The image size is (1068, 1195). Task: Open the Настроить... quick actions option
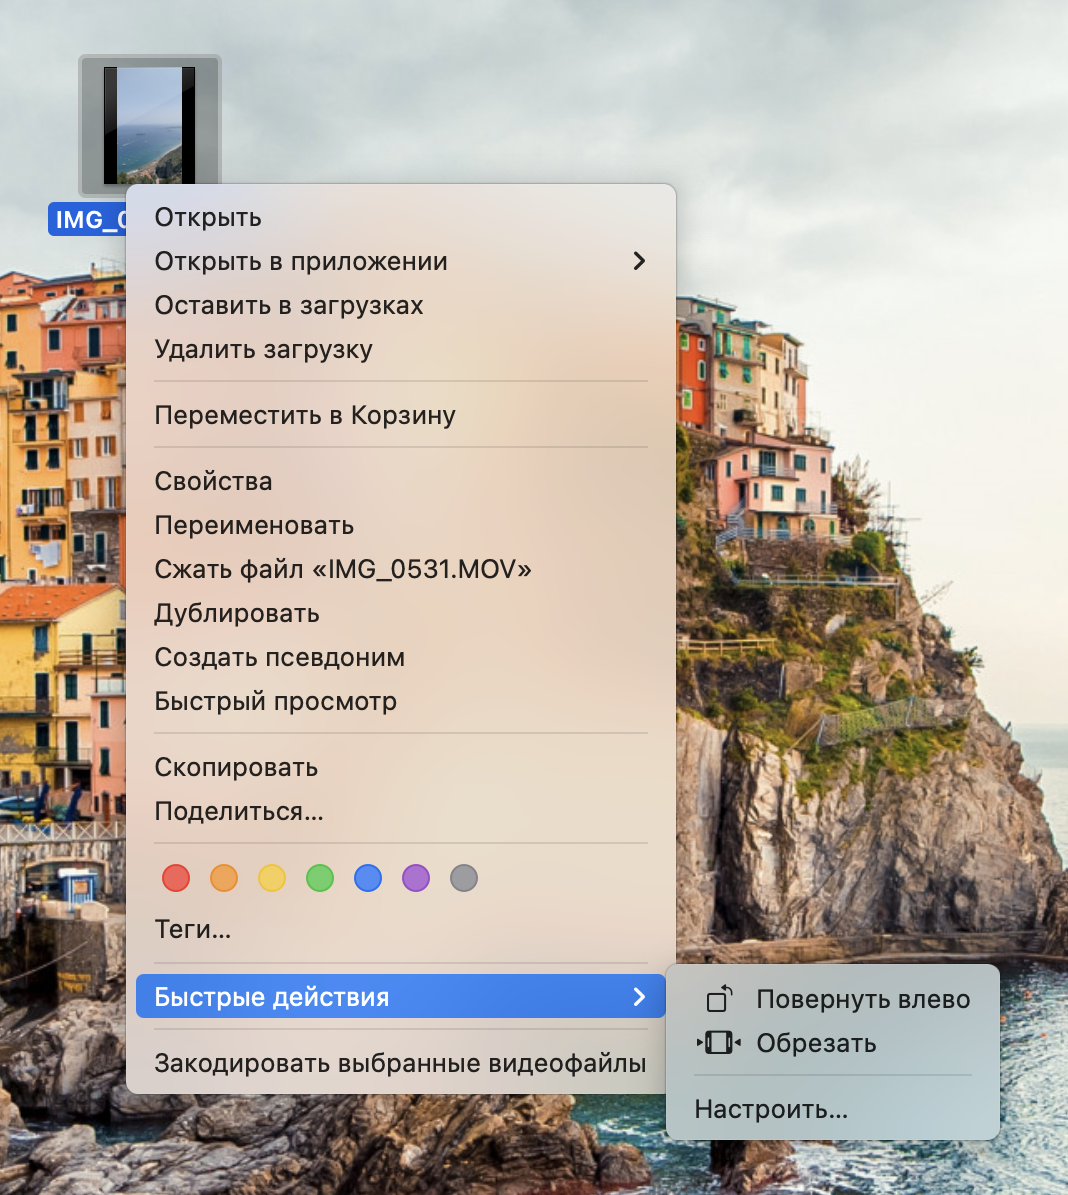[769, 1108]
